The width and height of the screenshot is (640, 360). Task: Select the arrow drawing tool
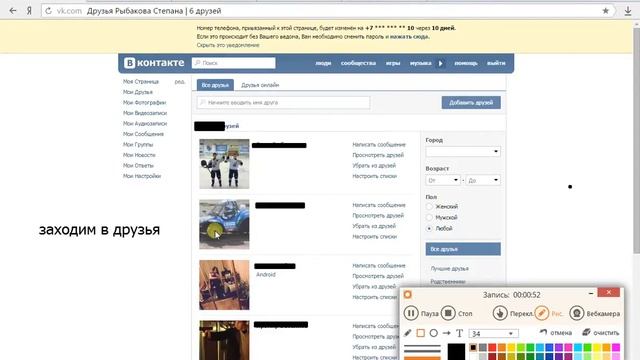(447, 333)
